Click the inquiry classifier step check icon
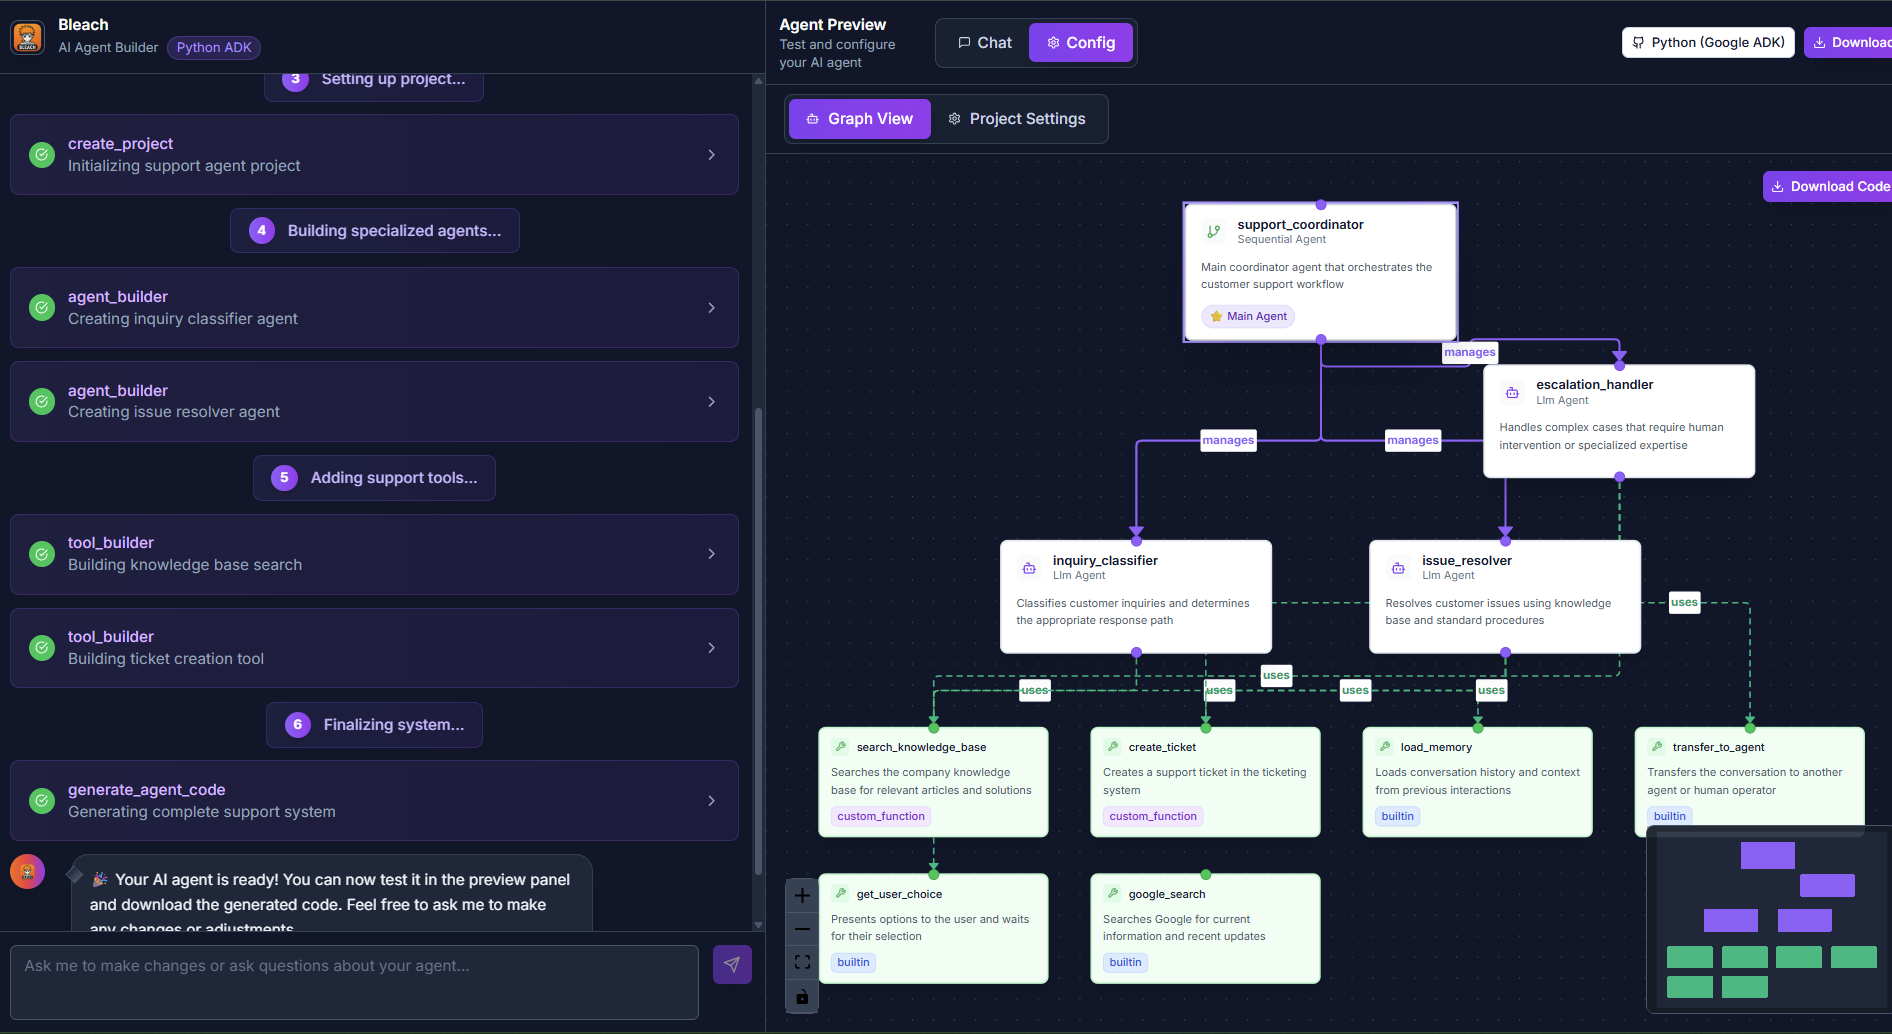 (42, 308)
